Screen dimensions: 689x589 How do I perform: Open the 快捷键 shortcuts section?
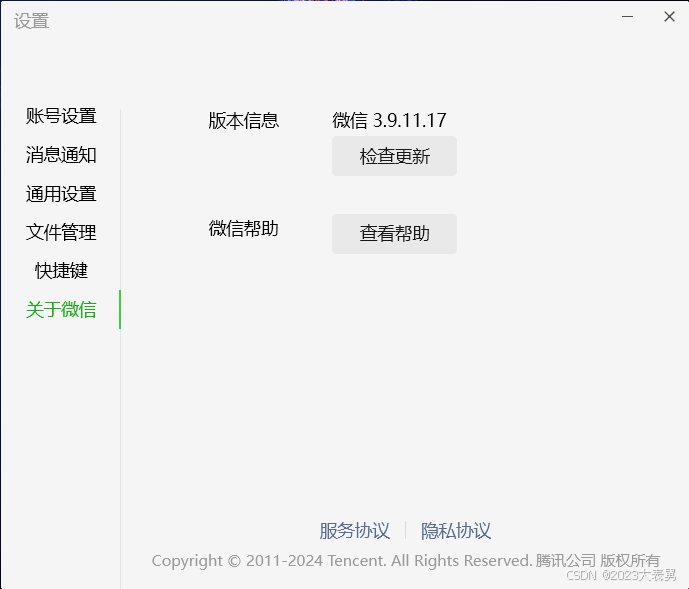(x=61, y=271)
